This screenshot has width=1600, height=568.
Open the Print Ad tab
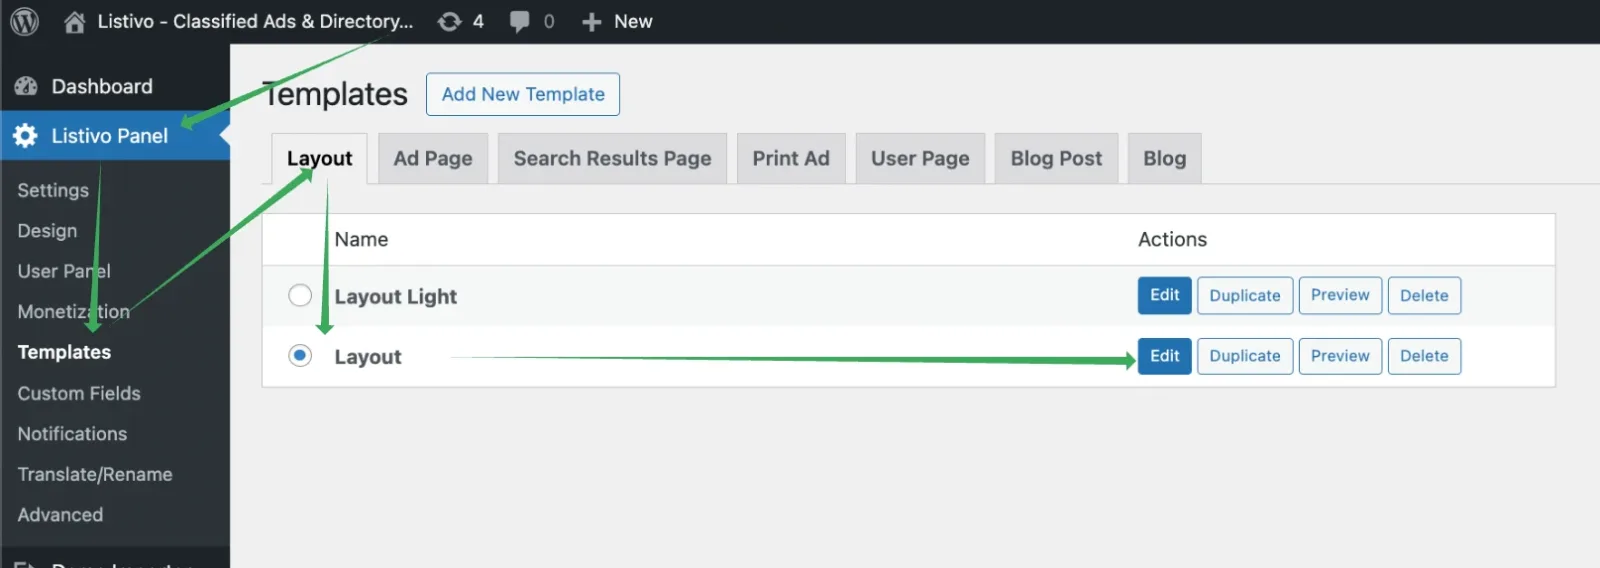(x=791, y=158)
